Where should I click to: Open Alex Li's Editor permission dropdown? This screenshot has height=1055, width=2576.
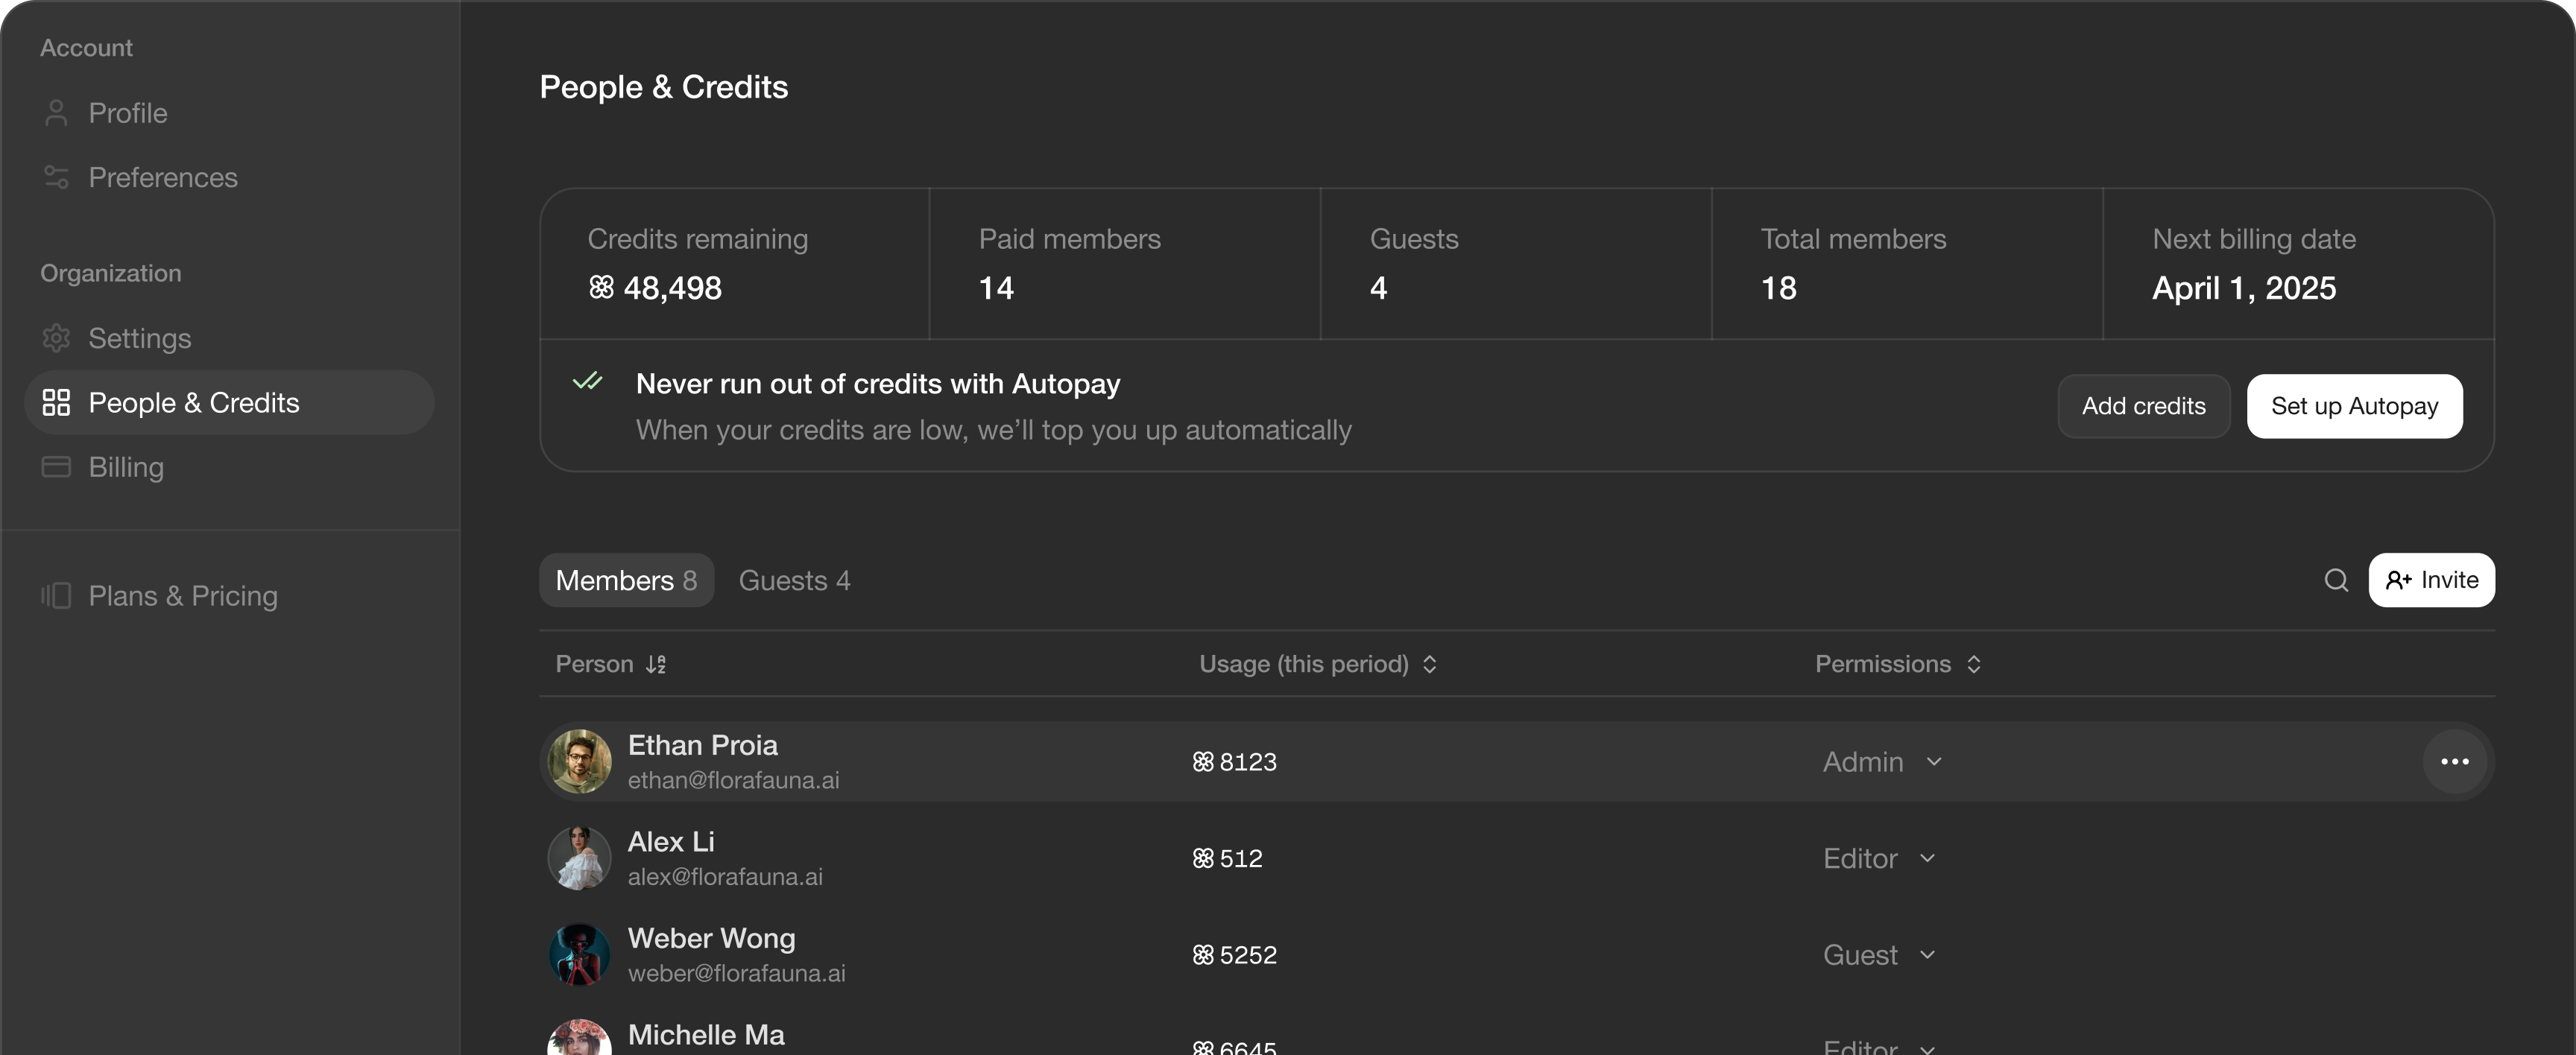(x=1879, y=859)
